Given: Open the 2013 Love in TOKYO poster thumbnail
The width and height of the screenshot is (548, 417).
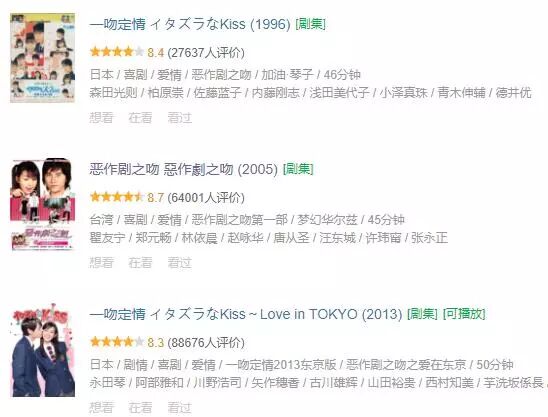Looking at the screenshot, I should 42,350.
